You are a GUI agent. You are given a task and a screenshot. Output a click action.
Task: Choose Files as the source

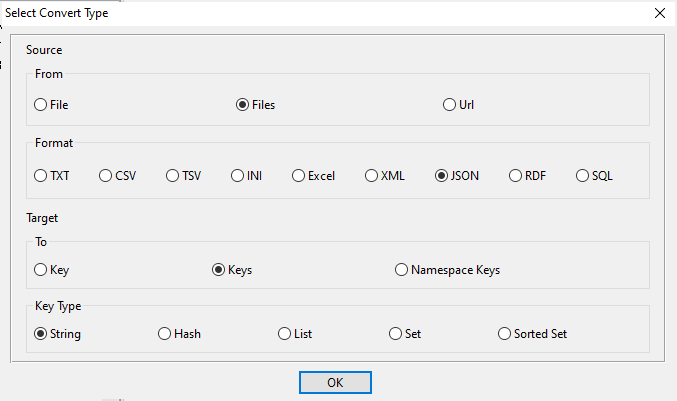[x=242, y=105]
